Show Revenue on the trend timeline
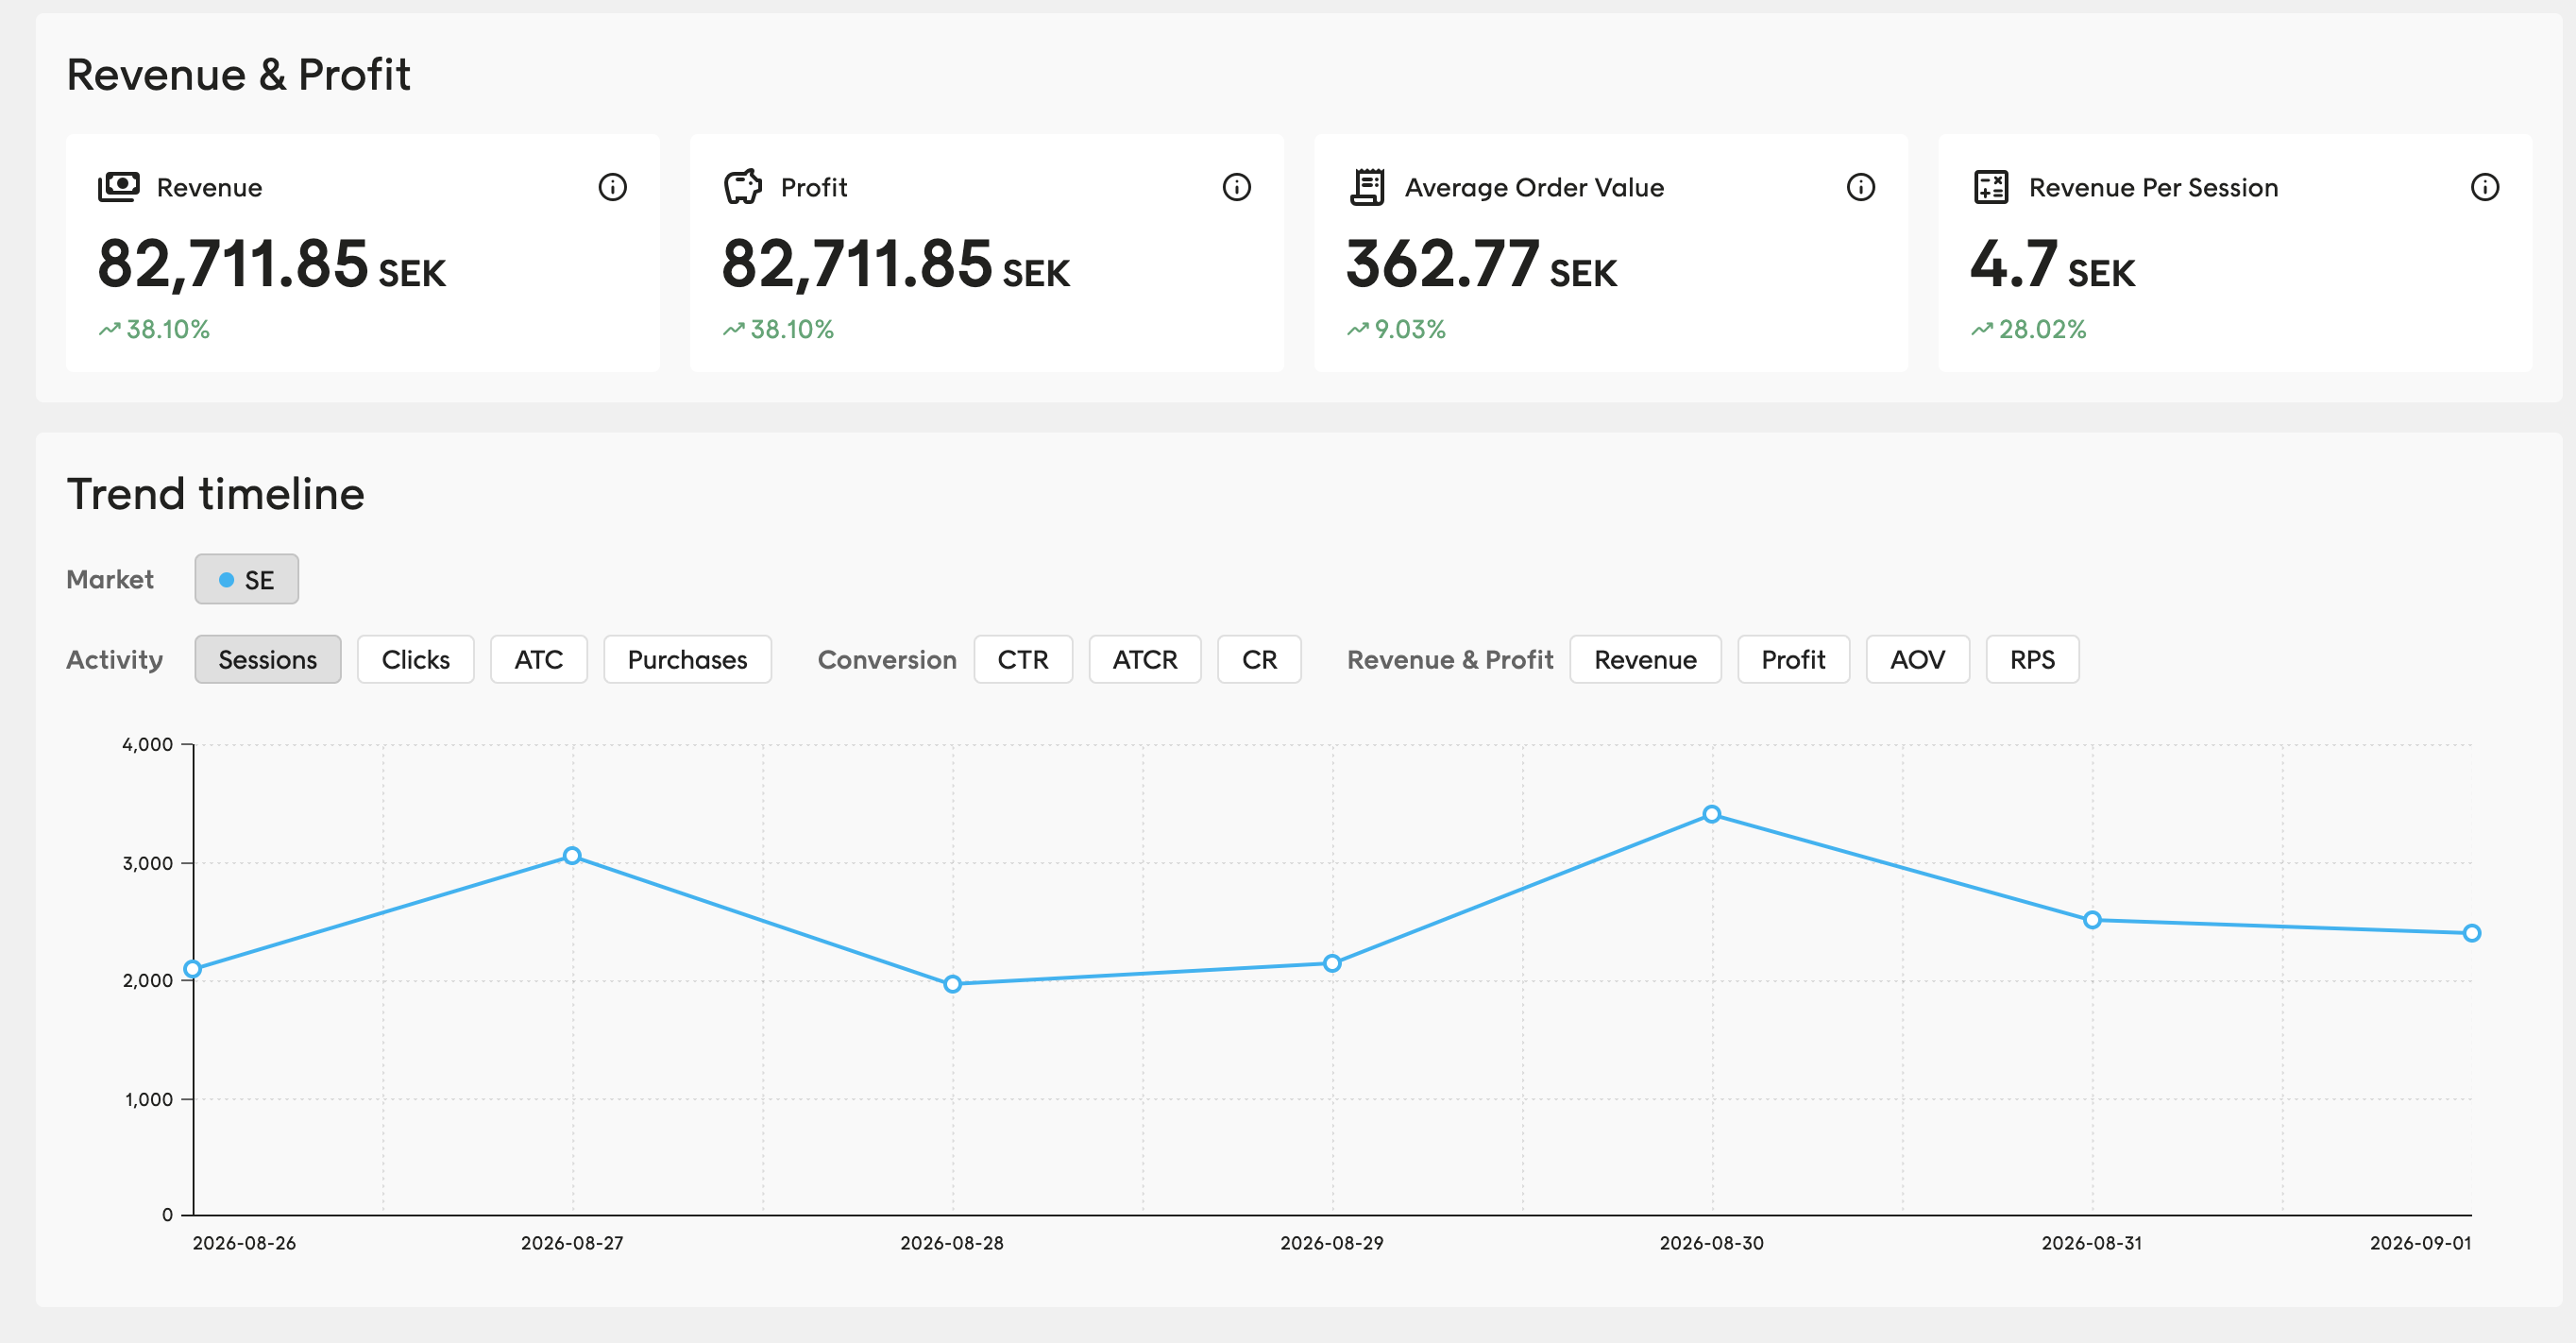This screenshot has width=2576, height=1343. click(1645, 659)
